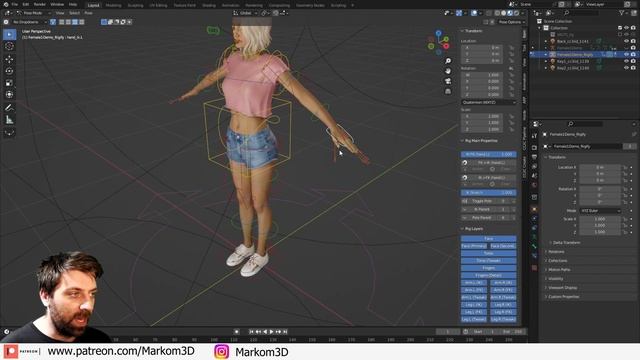Click the viewport zoom magnifier icon
Screen dimensions: 640x360
click(x=448, y=61)
